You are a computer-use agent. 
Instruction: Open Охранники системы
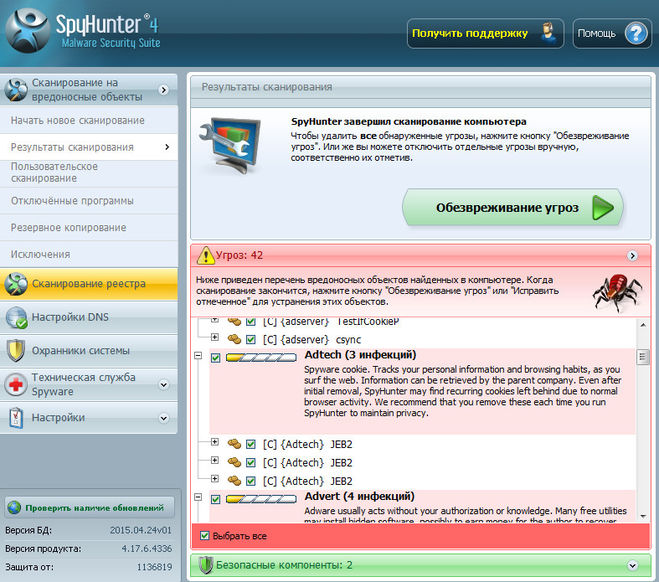(x=89, y=350)
